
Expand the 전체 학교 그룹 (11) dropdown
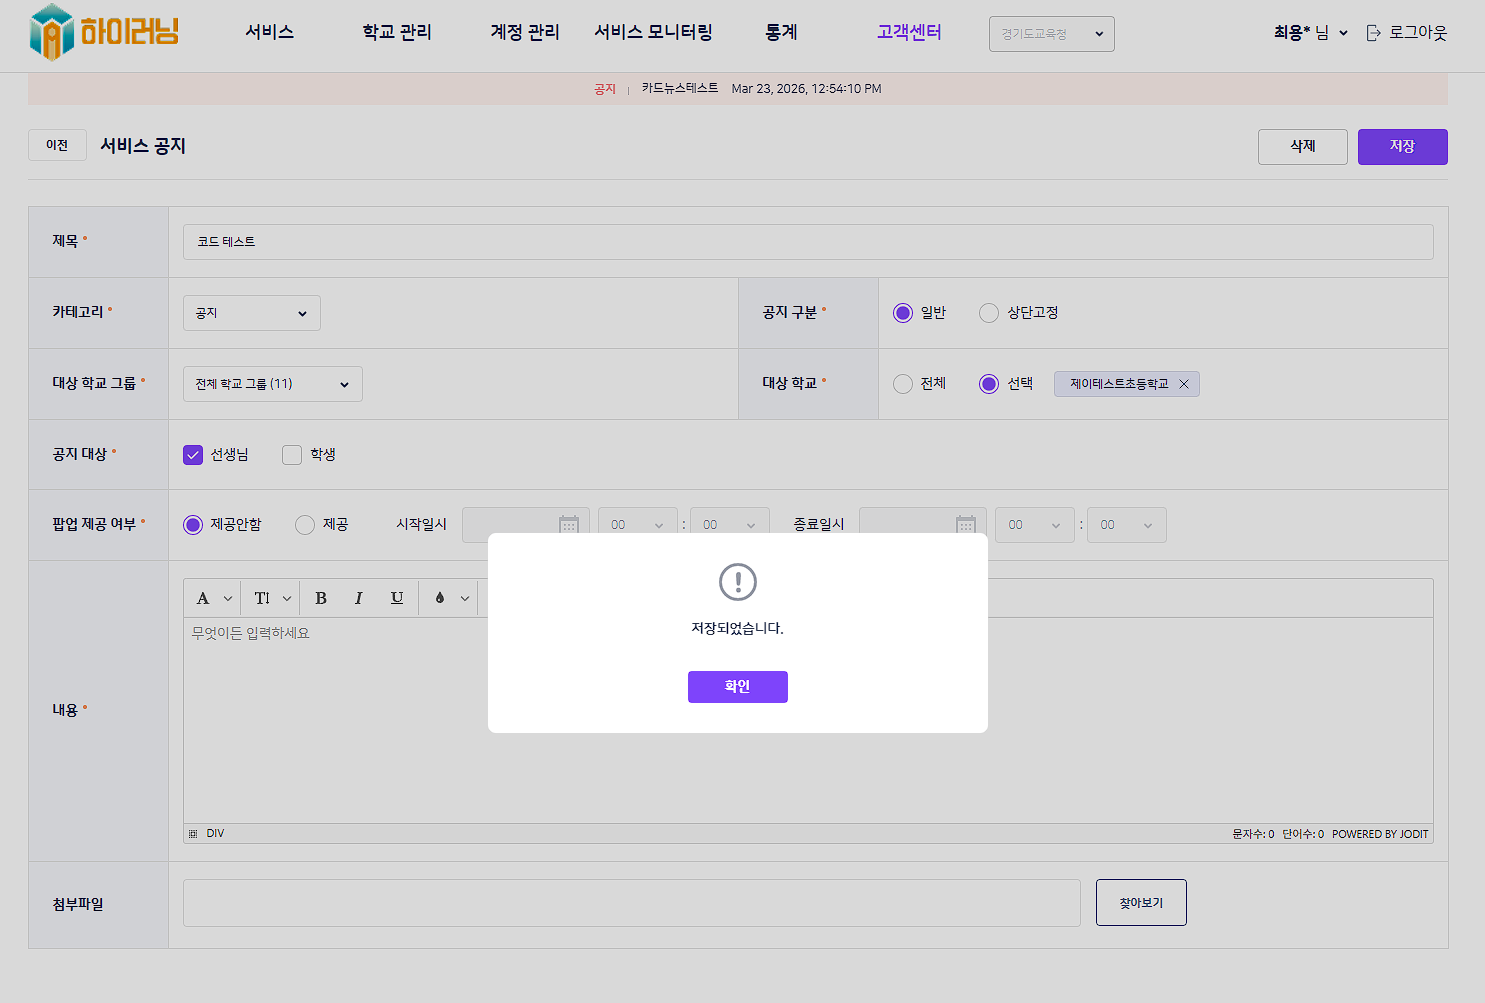tap(272, 384)
